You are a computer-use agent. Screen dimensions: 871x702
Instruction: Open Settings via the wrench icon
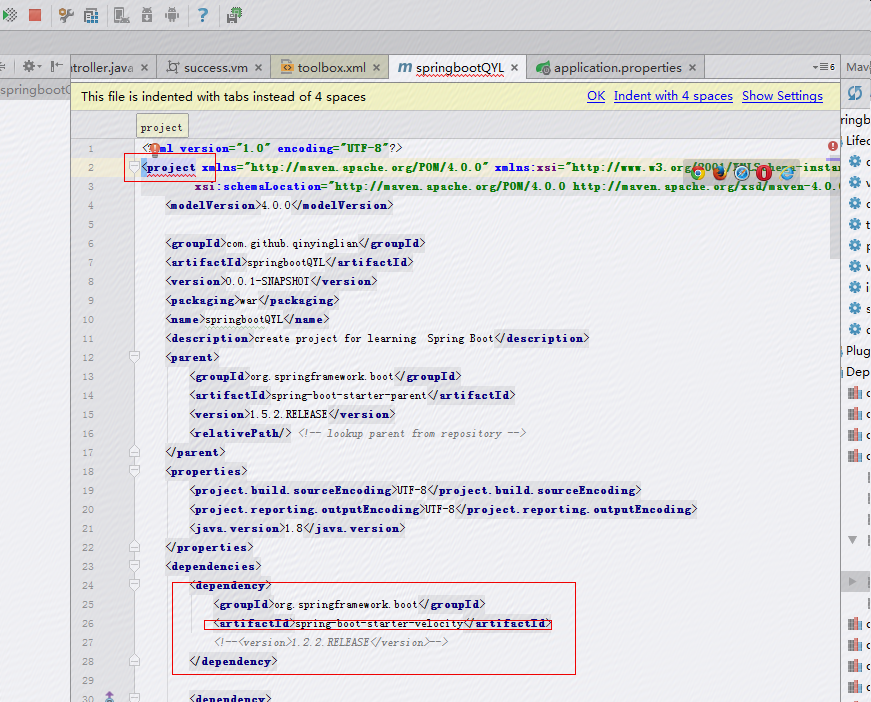pyautogui.click(x=66, y=15)
